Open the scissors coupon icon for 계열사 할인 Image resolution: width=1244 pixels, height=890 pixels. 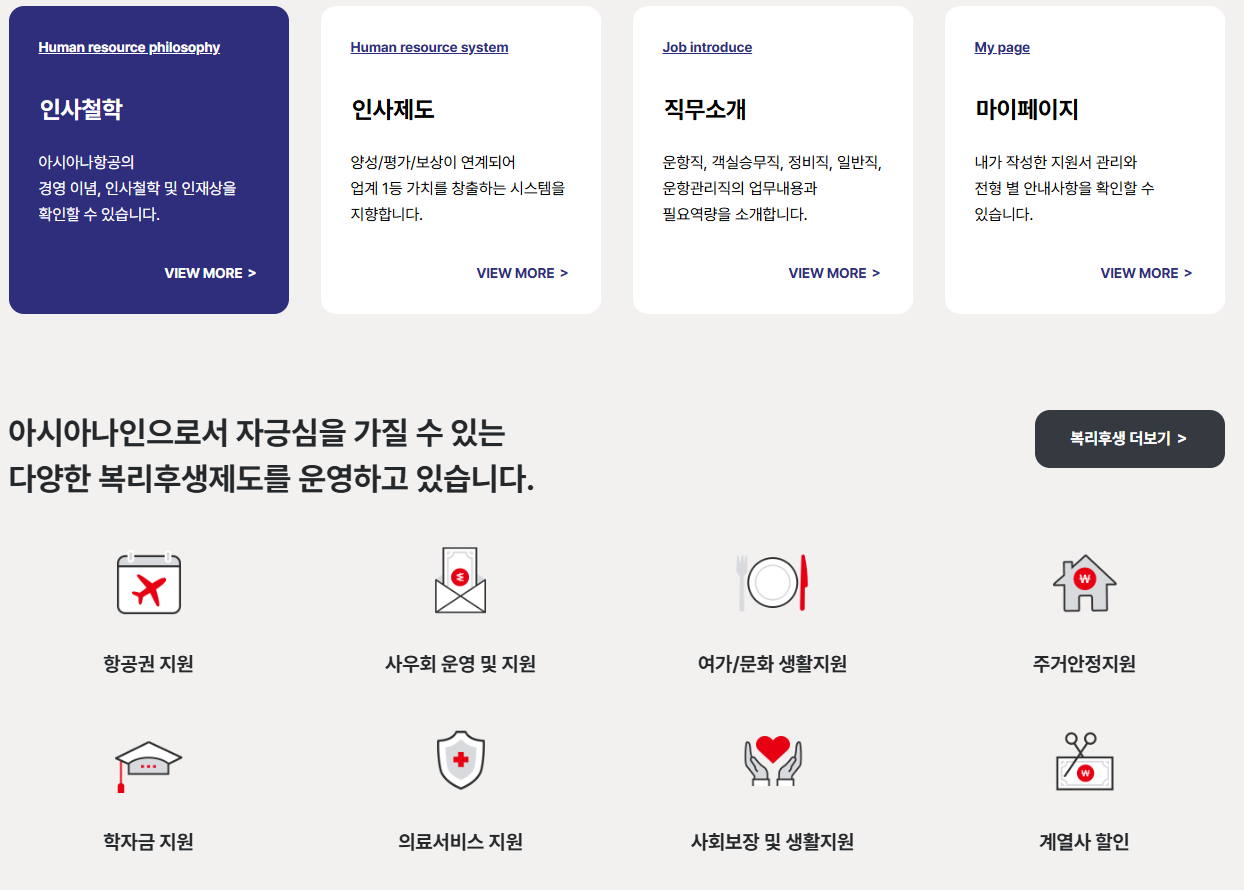tap(1085, 761)
